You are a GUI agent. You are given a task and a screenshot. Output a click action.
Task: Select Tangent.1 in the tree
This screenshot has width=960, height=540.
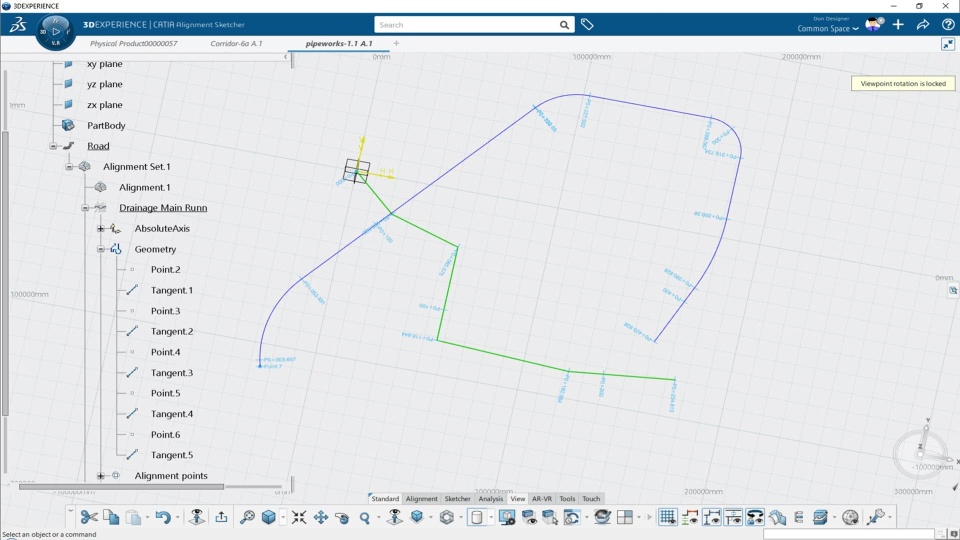point(171,290)
